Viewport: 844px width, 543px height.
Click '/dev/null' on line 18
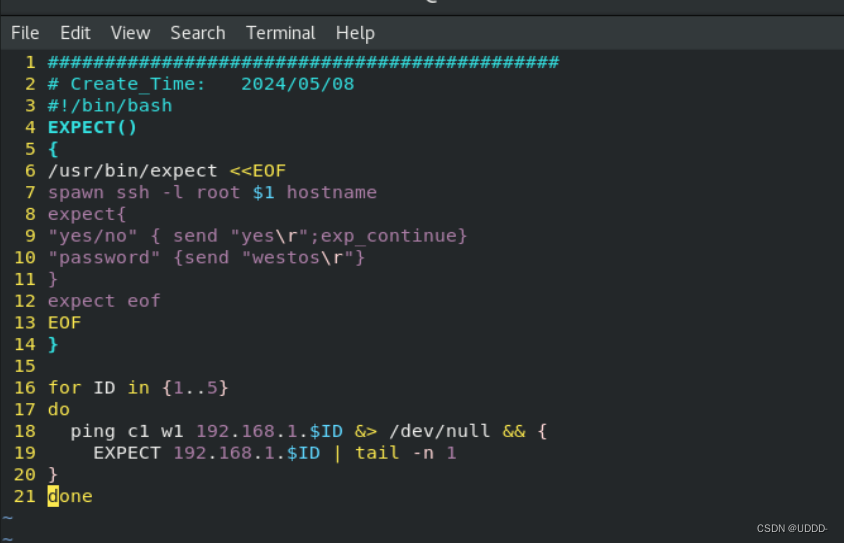[439, 431]
